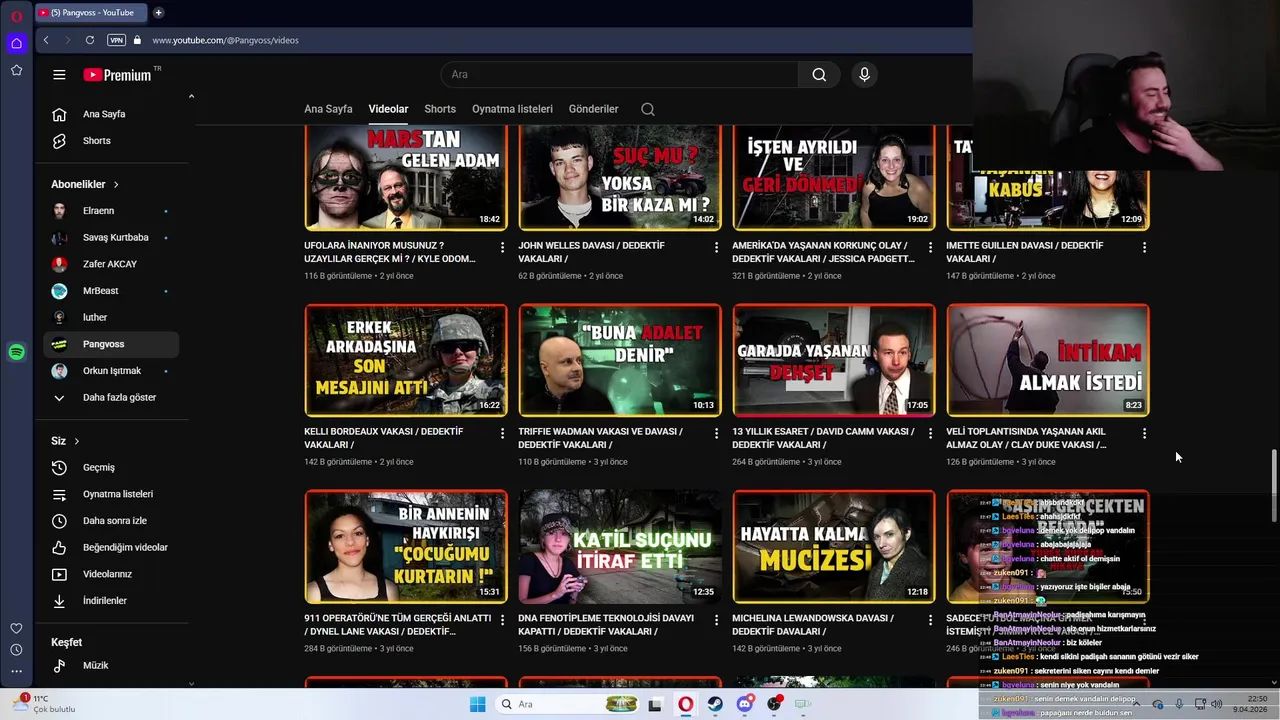Image resolution: width=1280 pixels, height=720 pixels.
Task: Open more options for DNA Fenotipleme video
Action: [716, 620]
